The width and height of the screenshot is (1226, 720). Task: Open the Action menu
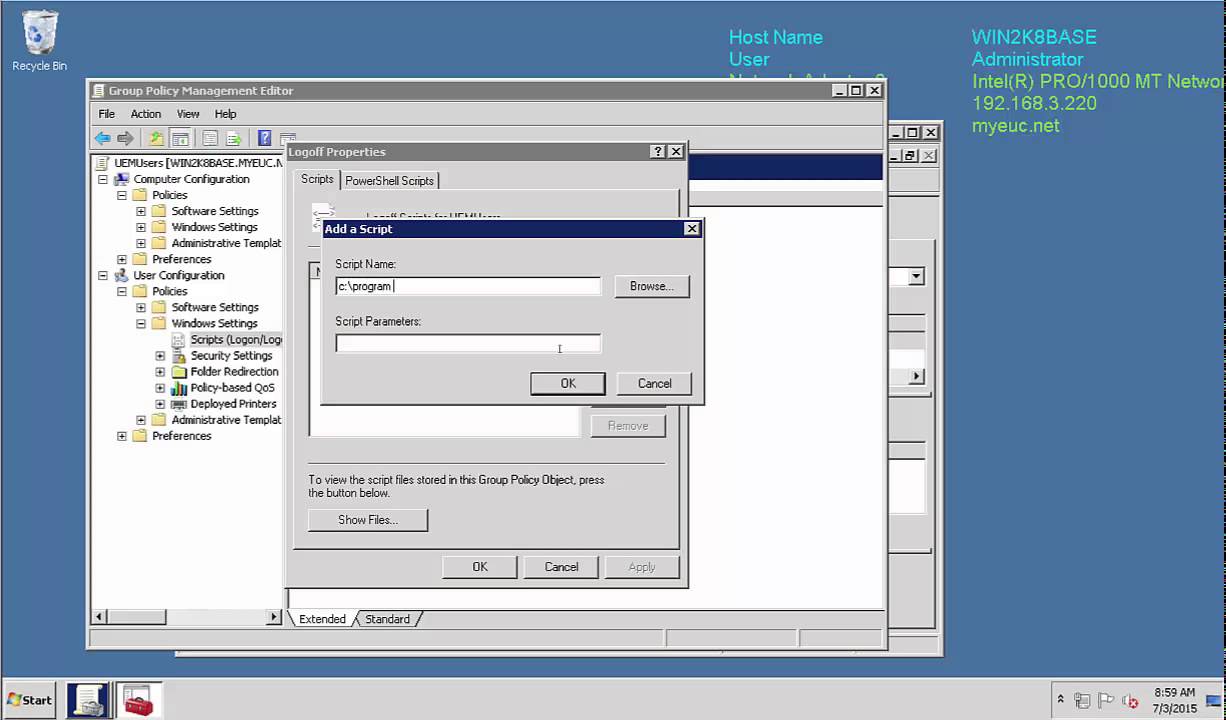[145, 114]
